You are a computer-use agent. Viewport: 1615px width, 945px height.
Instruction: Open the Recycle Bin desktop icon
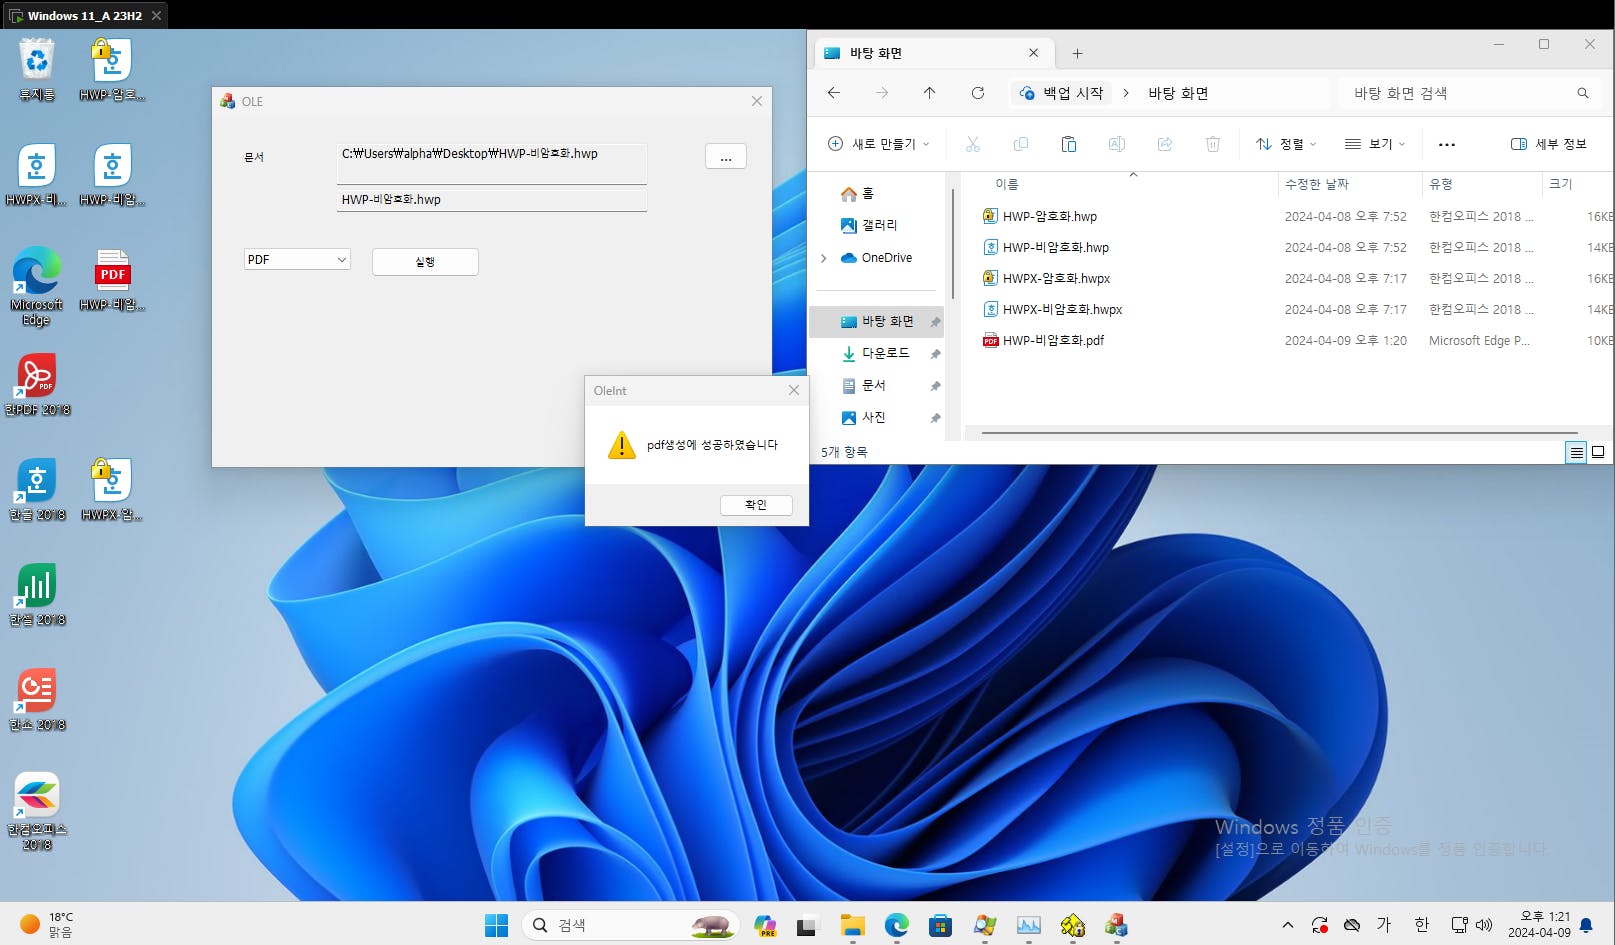click(x=37, y=69)
